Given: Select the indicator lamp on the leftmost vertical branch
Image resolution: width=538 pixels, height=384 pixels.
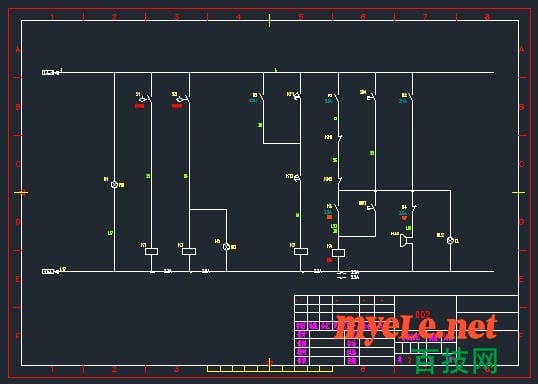Looking at the screenshot, I should pyautogui.click(x=114, y=185).
